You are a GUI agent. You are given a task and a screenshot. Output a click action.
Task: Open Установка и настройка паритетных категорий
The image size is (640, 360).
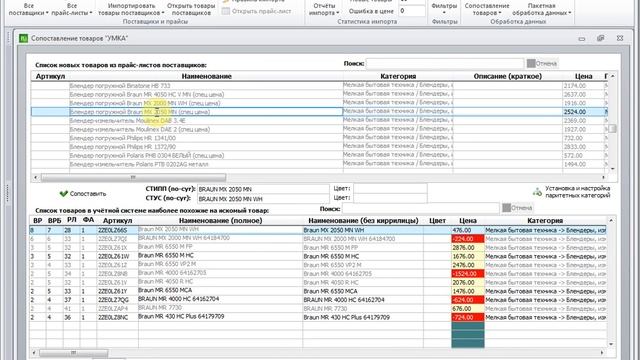[572, 192]
